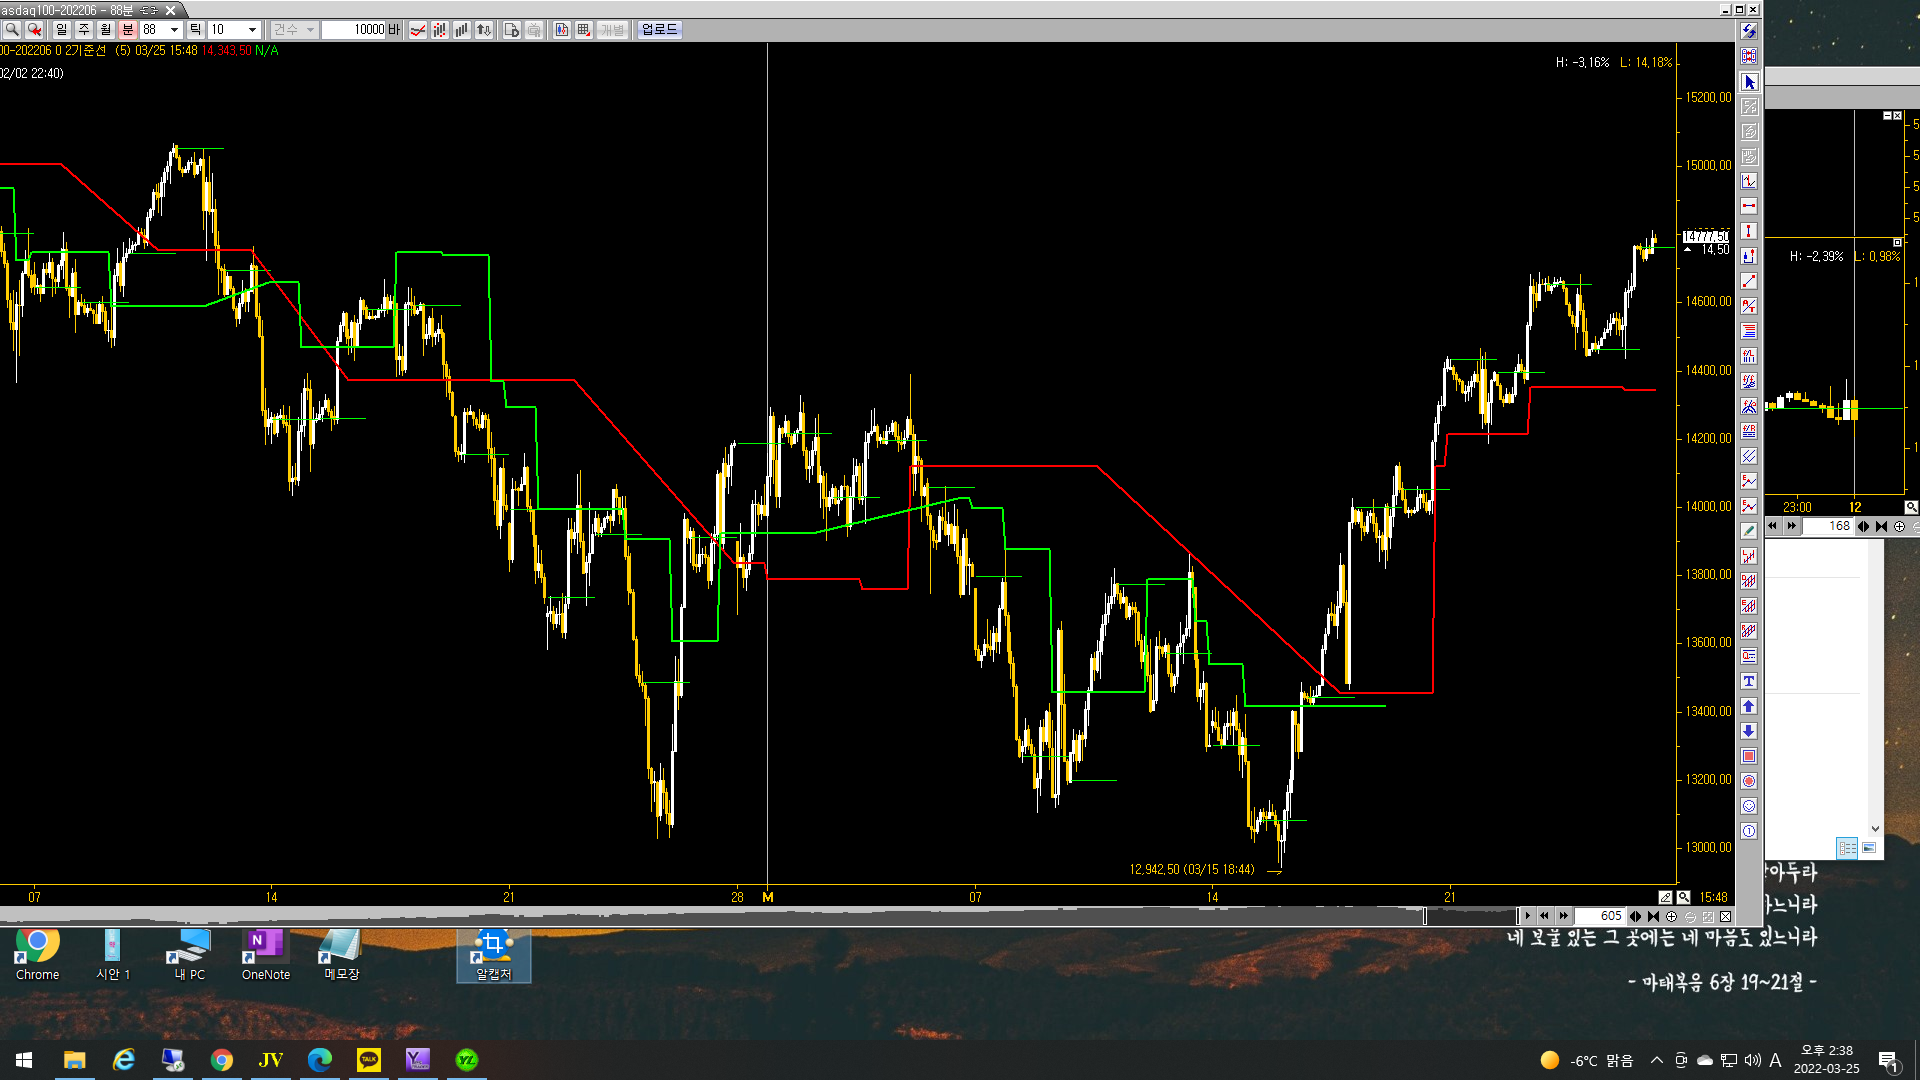1920x1080 pixels.
Task: Click the magnifier search icon in toolbar
Action: click(12, 30)
